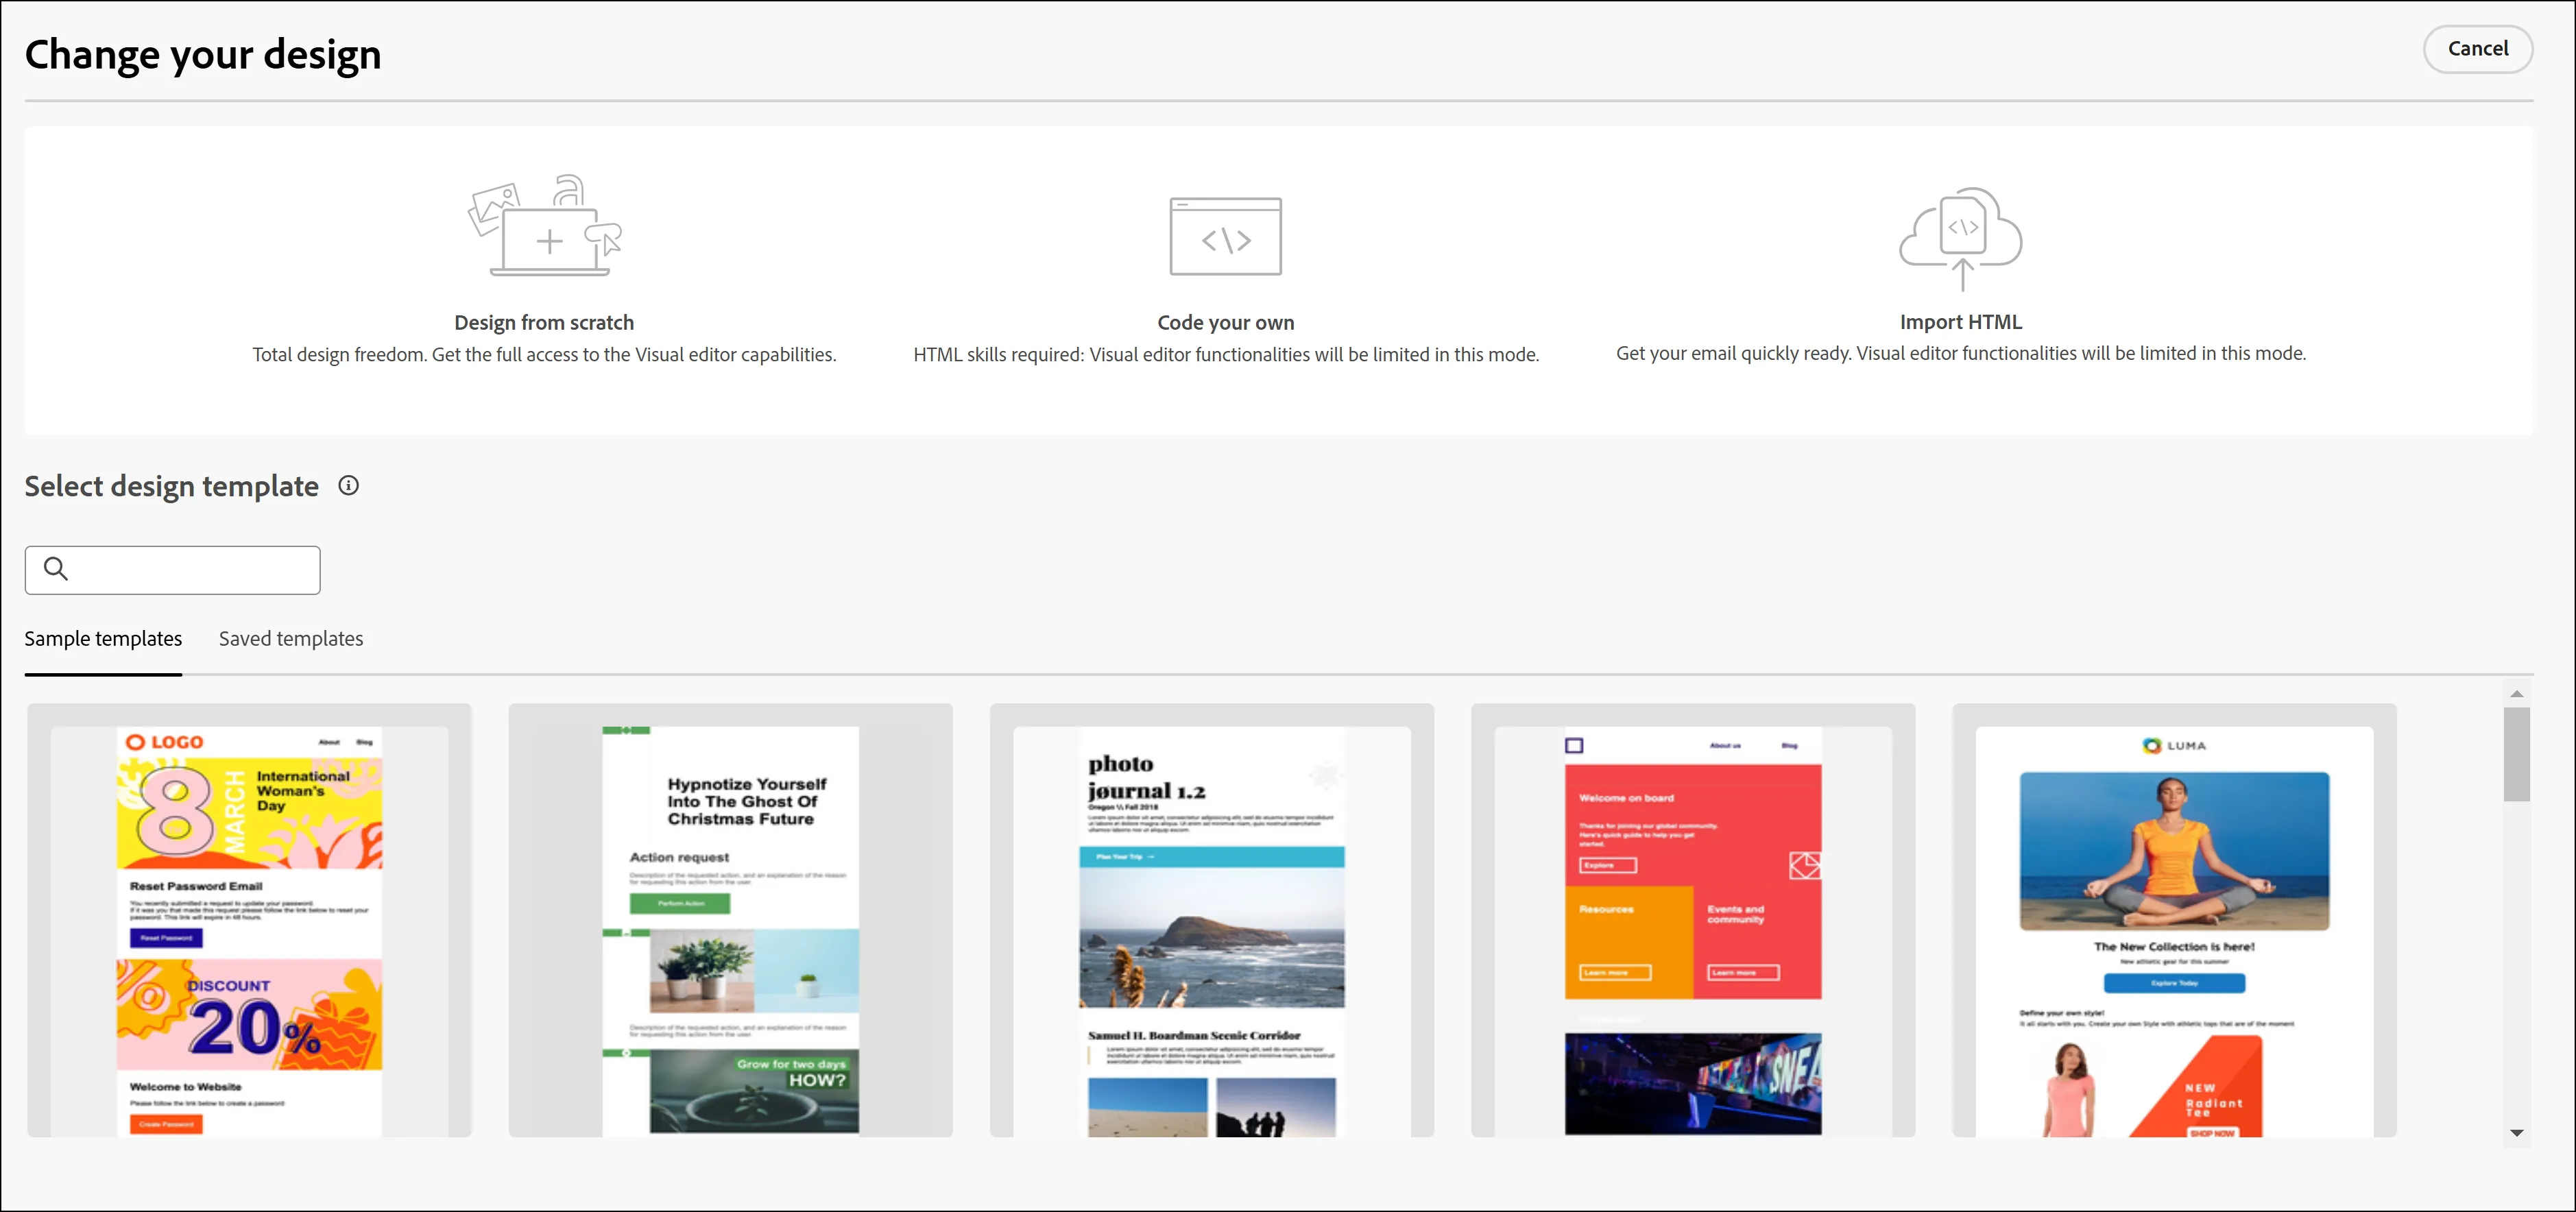Click 'HTML skills required' description text
Screen dimensions: 2576x1212
(1226, 354)
